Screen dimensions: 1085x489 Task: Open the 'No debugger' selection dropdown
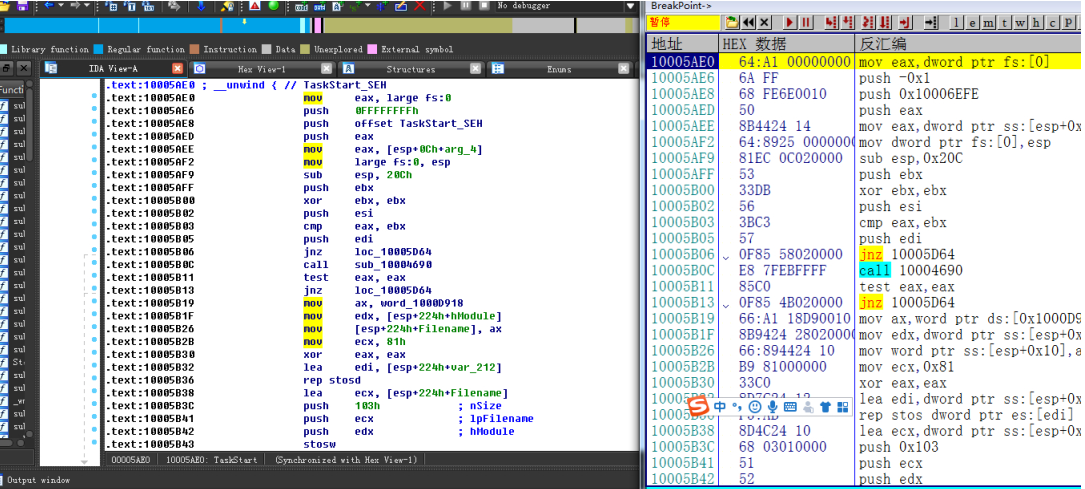coord(630,6)
